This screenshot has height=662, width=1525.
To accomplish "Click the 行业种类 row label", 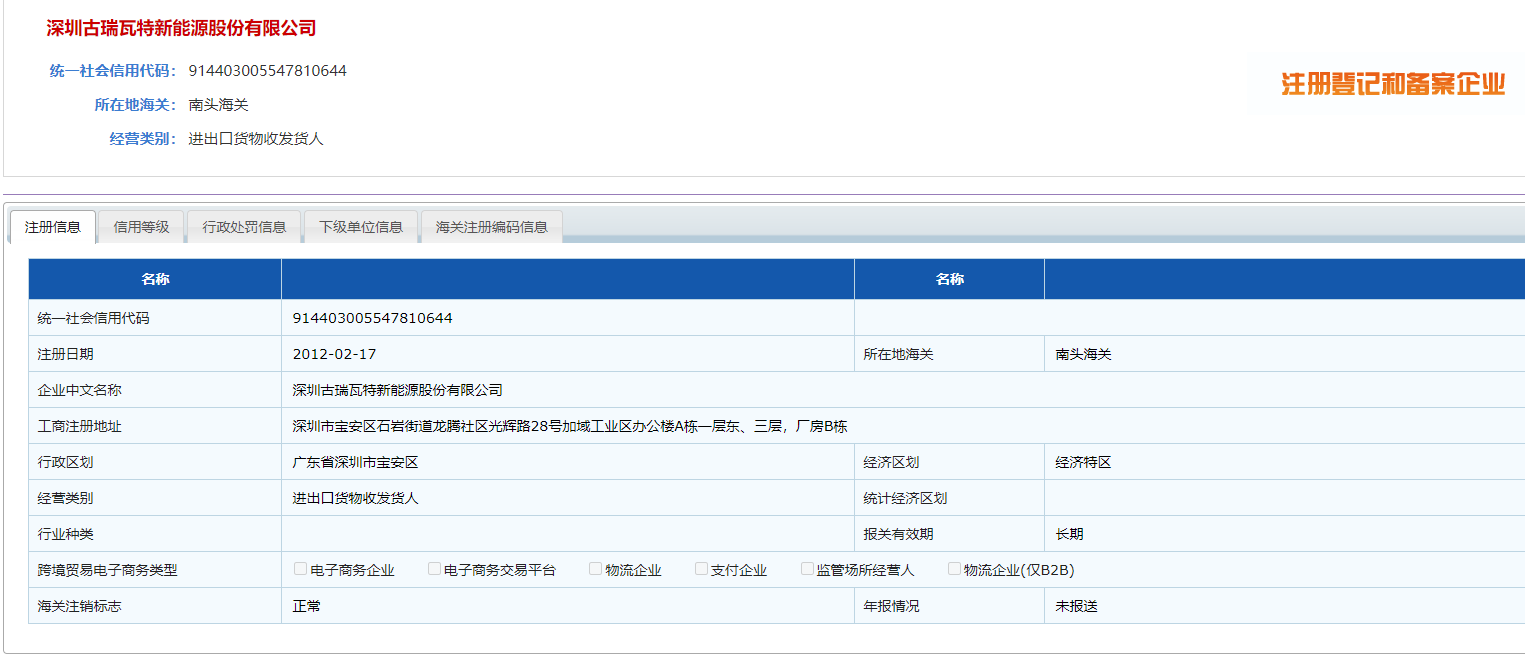I will click(65, 534).
